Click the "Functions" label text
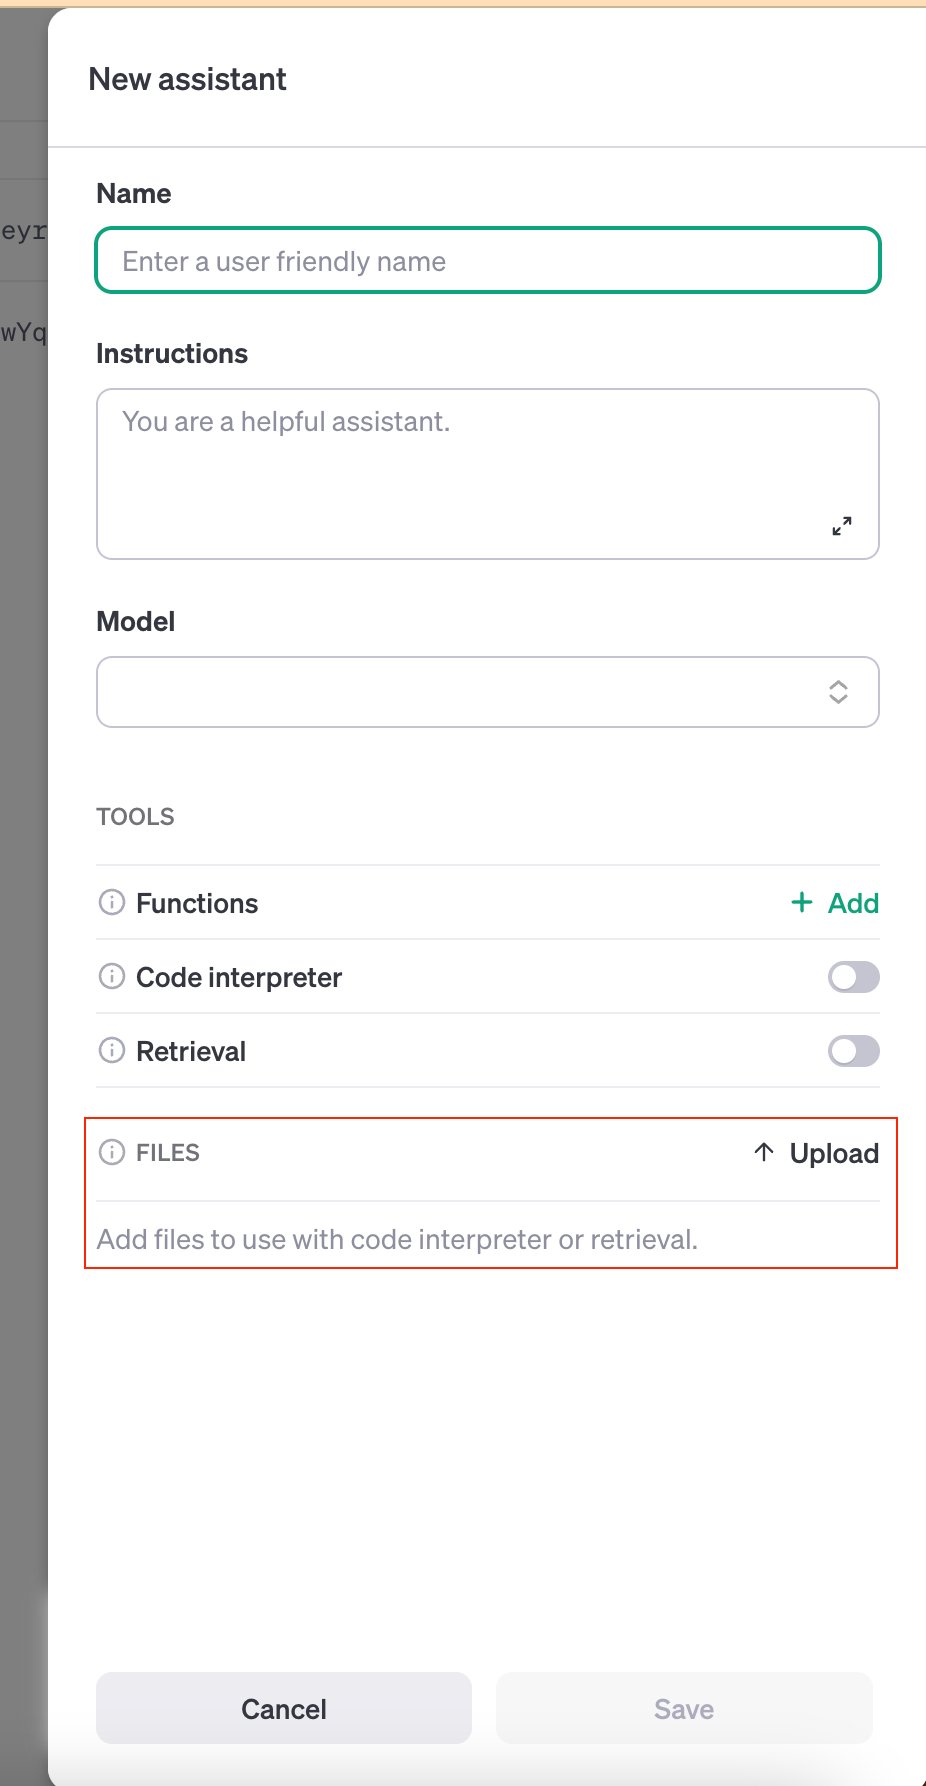 (197, 903)
